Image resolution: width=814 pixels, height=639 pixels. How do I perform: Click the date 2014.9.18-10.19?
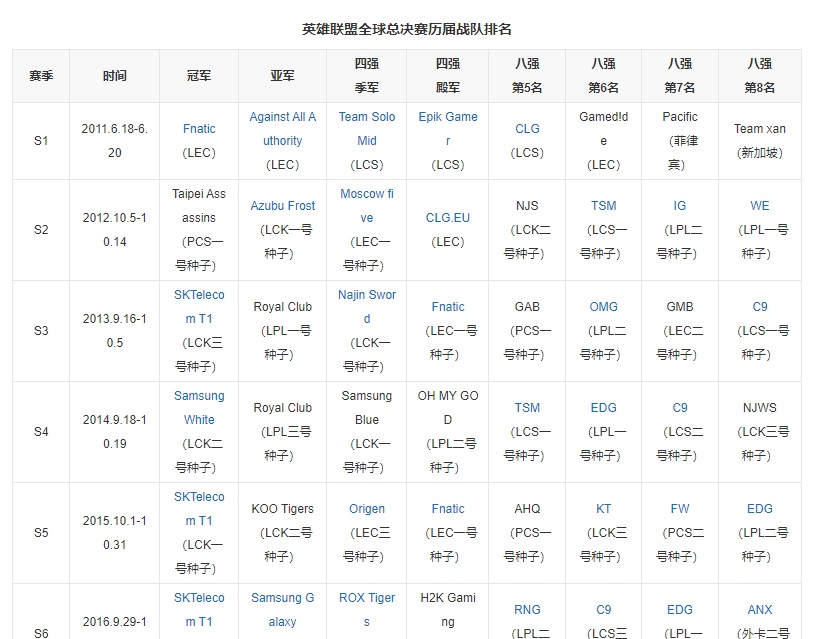(114, 431)
